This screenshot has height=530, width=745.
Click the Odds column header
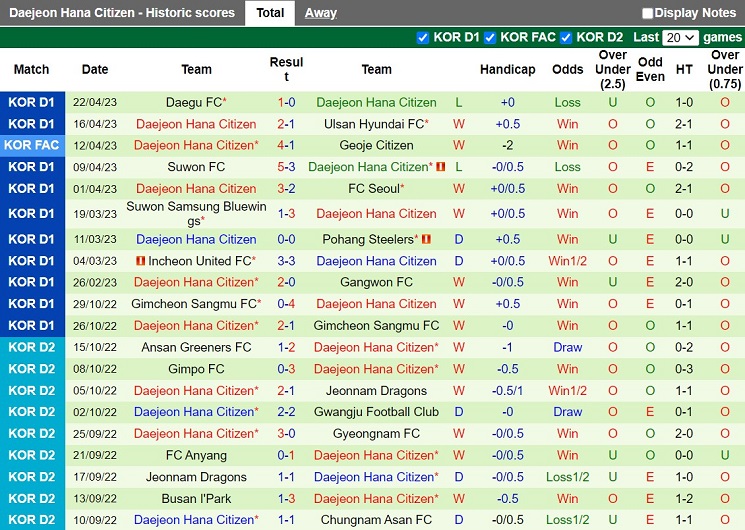pyautogui.click(x=567, y=69)
